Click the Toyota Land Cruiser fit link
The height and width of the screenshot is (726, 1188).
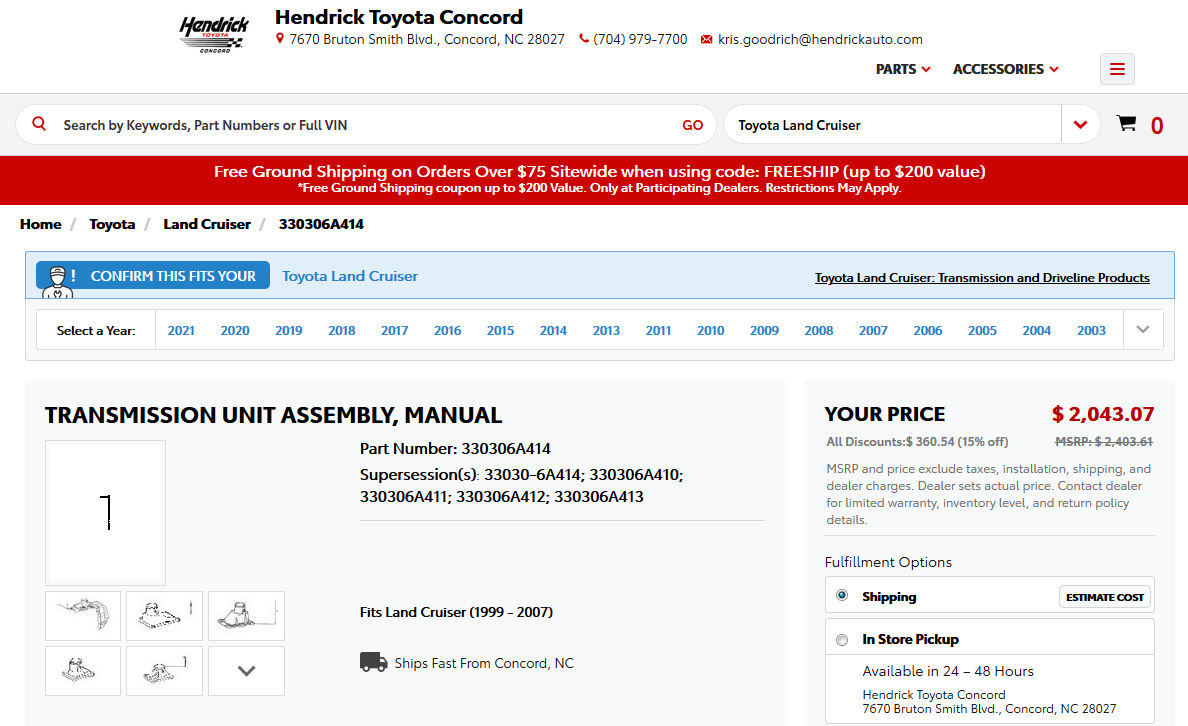coord(350,276)
